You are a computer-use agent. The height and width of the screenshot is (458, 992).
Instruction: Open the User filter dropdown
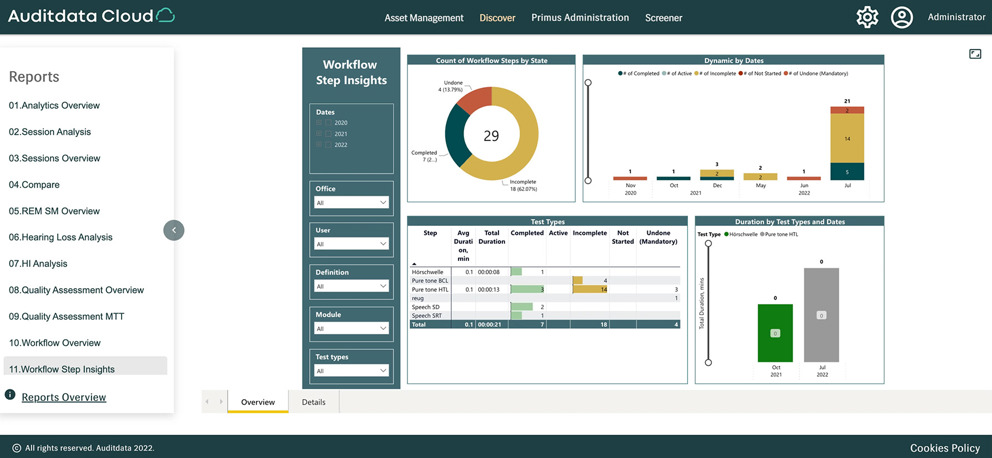[x=352, y=244]
